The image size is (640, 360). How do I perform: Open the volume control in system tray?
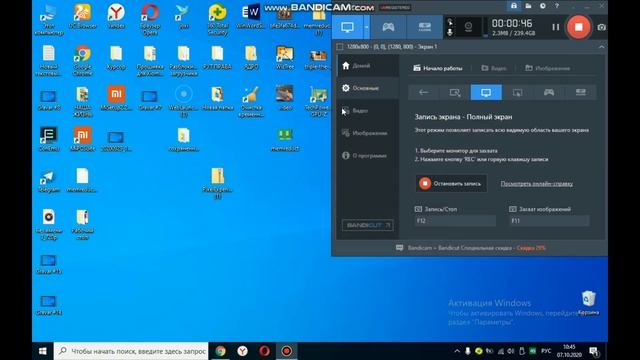pyautogui.click(x=511, y=351)
